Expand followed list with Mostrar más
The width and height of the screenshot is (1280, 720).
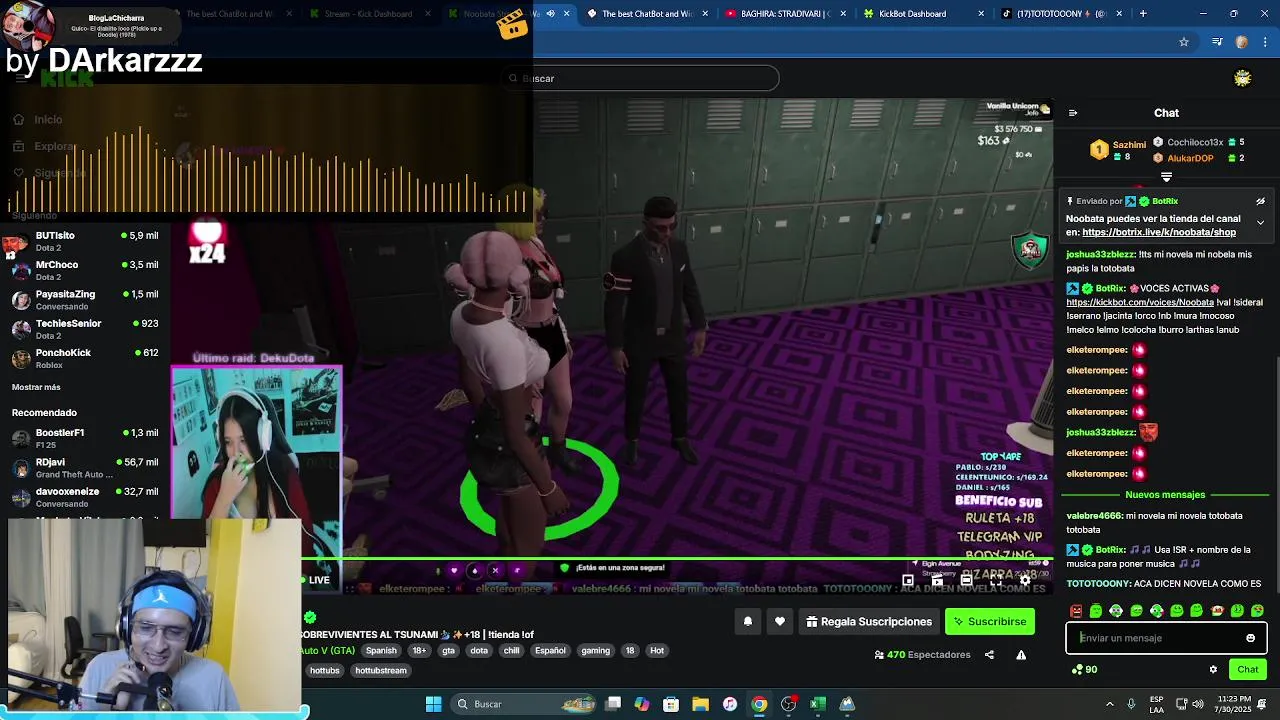(36, 387)
